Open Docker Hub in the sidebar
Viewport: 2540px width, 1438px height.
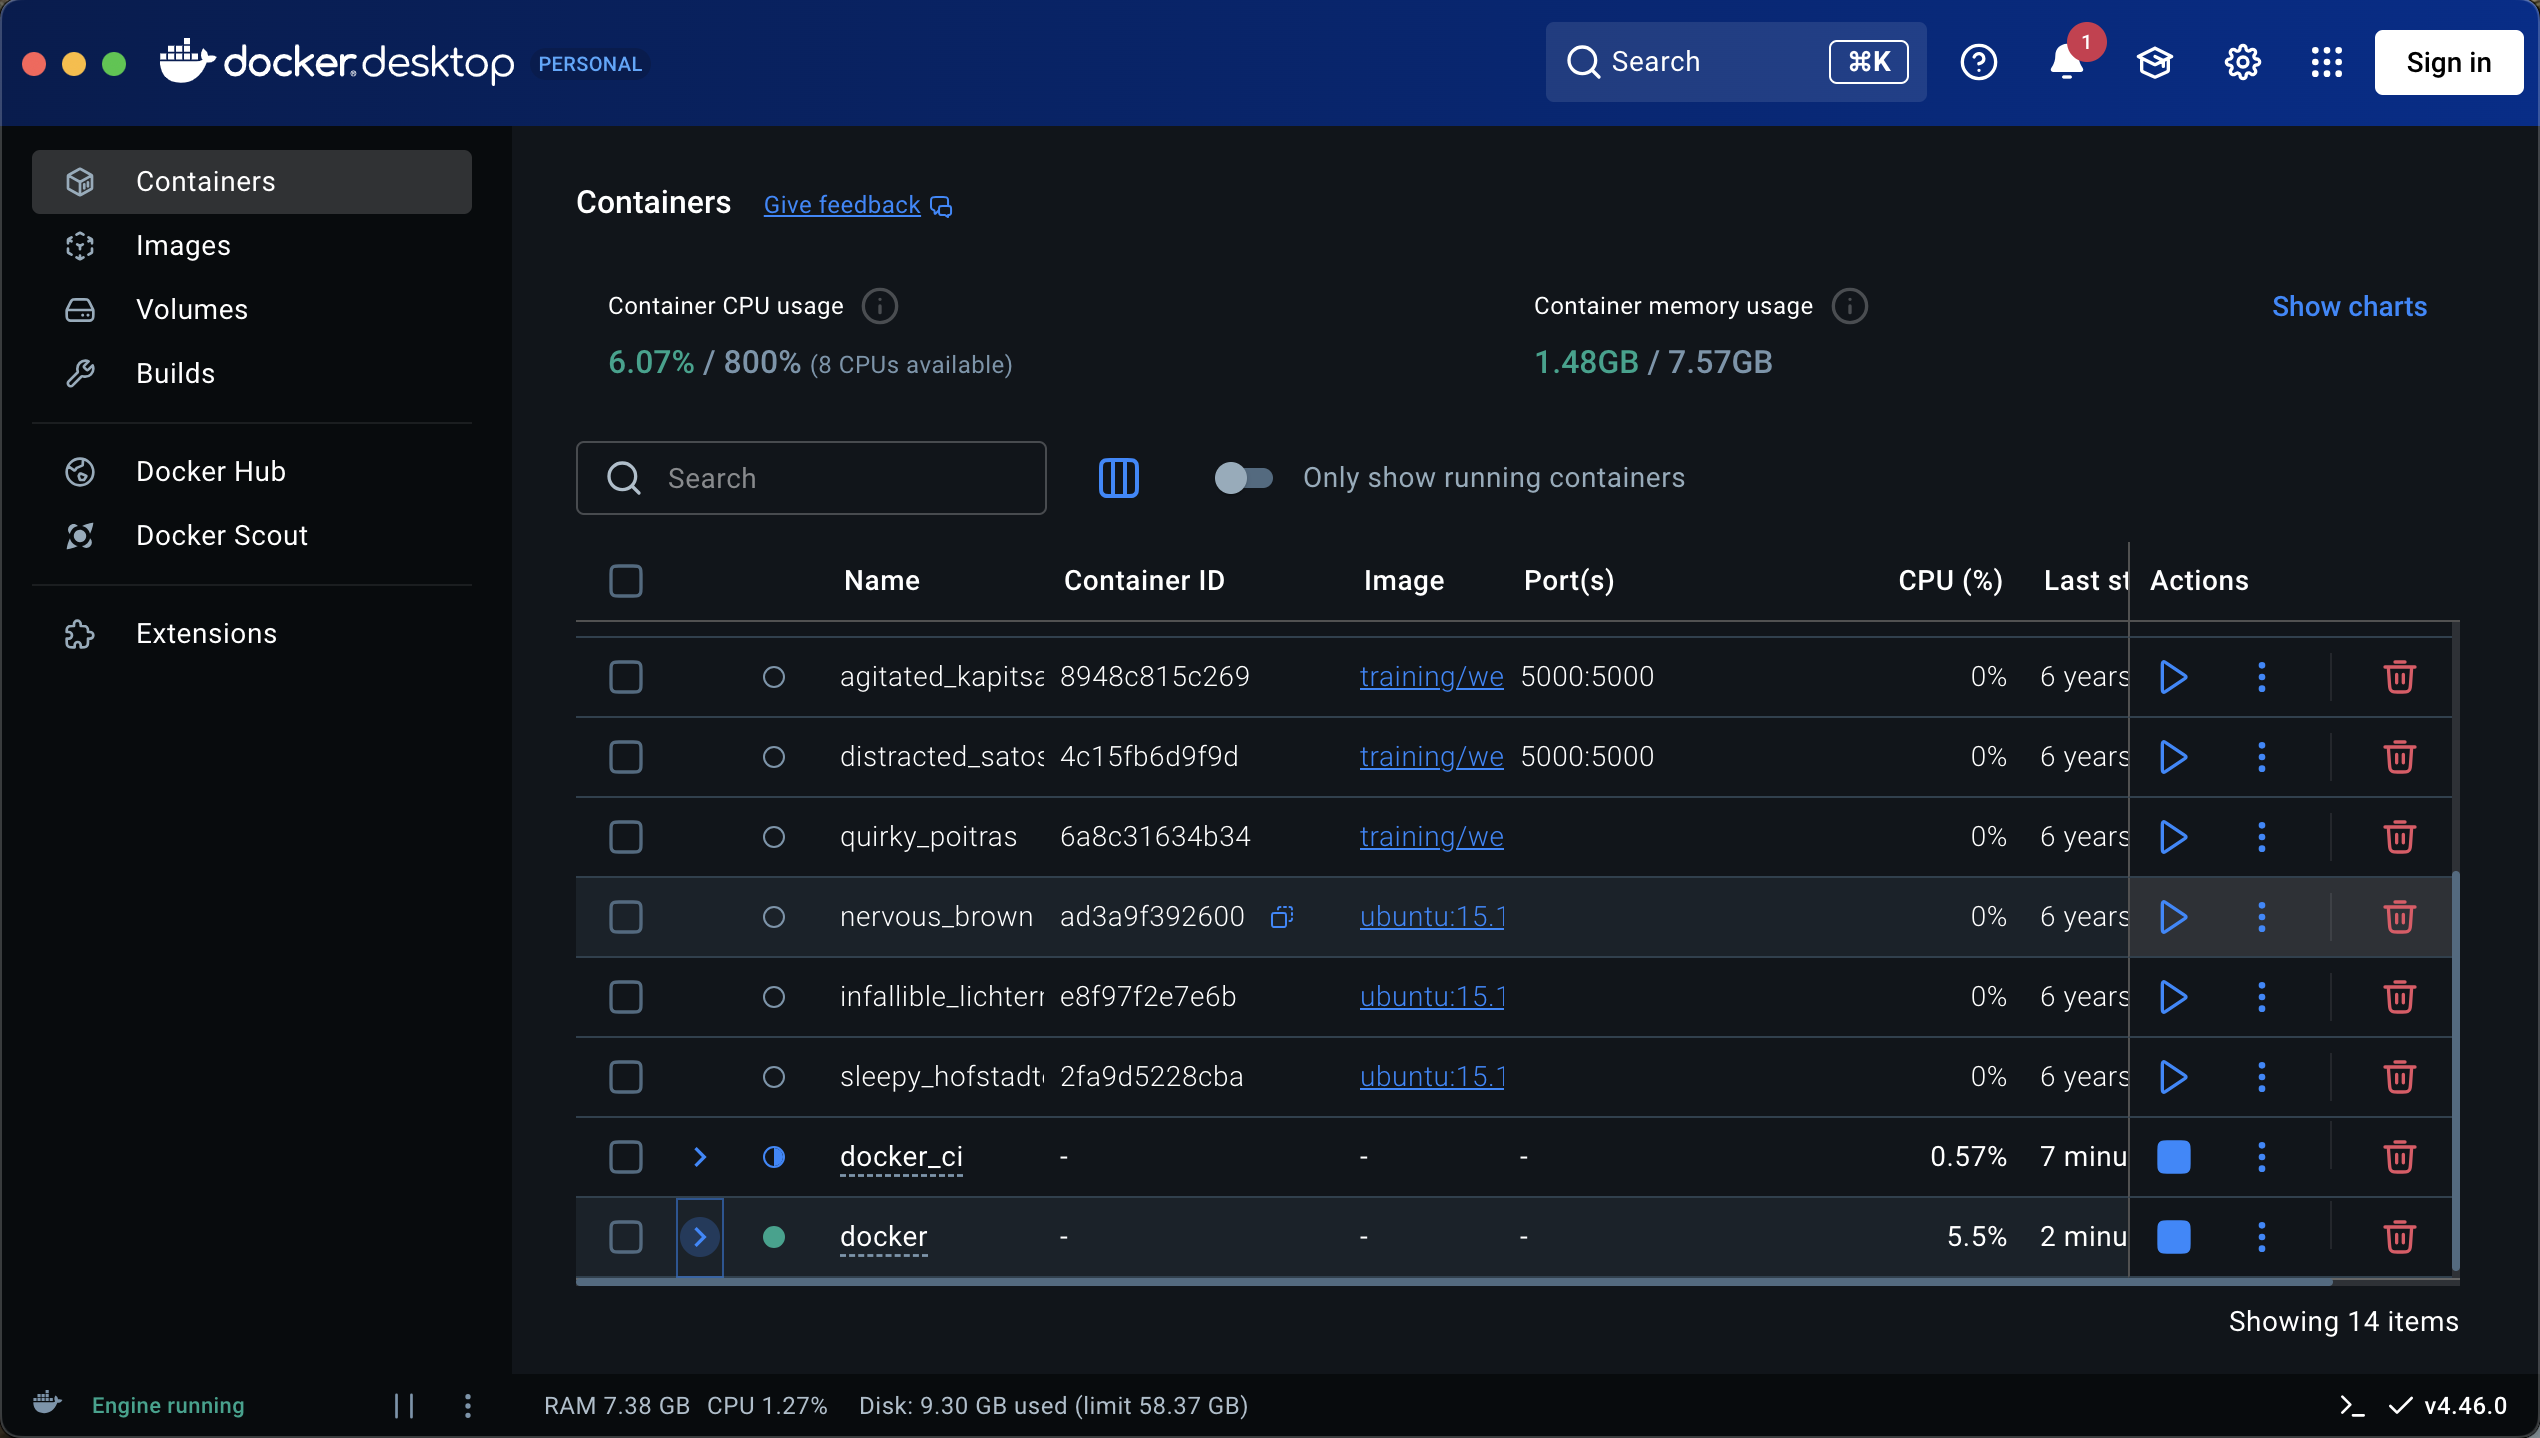252,472
